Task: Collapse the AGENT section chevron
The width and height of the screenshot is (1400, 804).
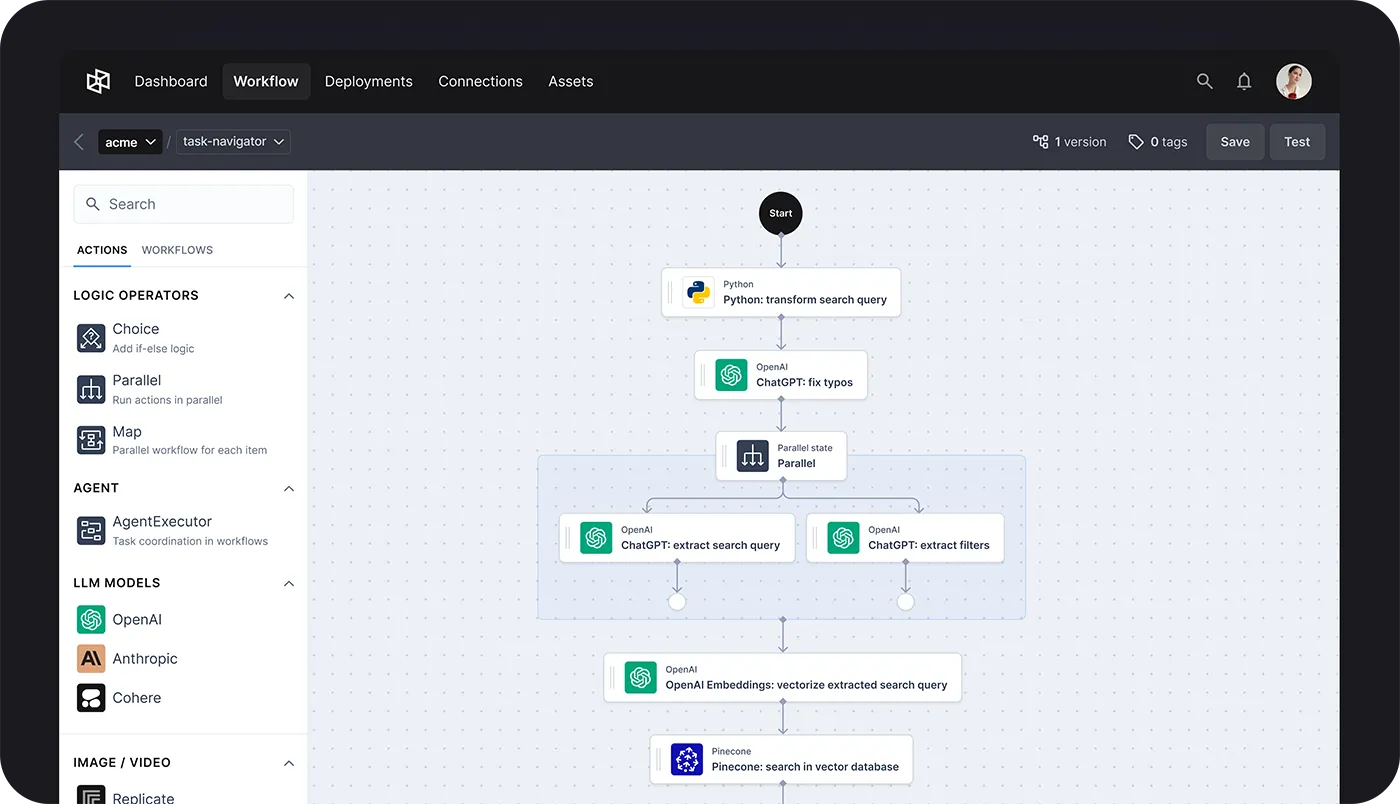Action: [x=288, y=488]
